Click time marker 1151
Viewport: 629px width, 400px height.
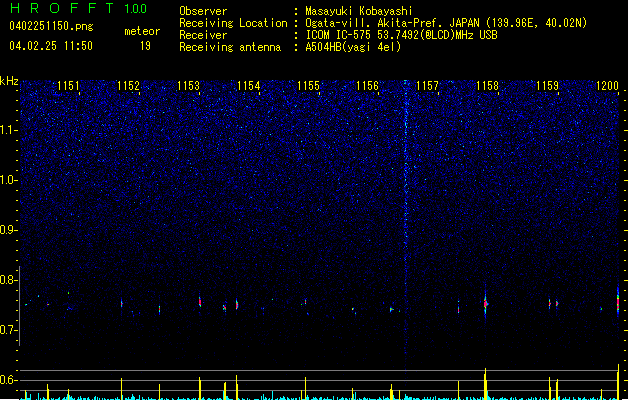click(x=68, y=85)
